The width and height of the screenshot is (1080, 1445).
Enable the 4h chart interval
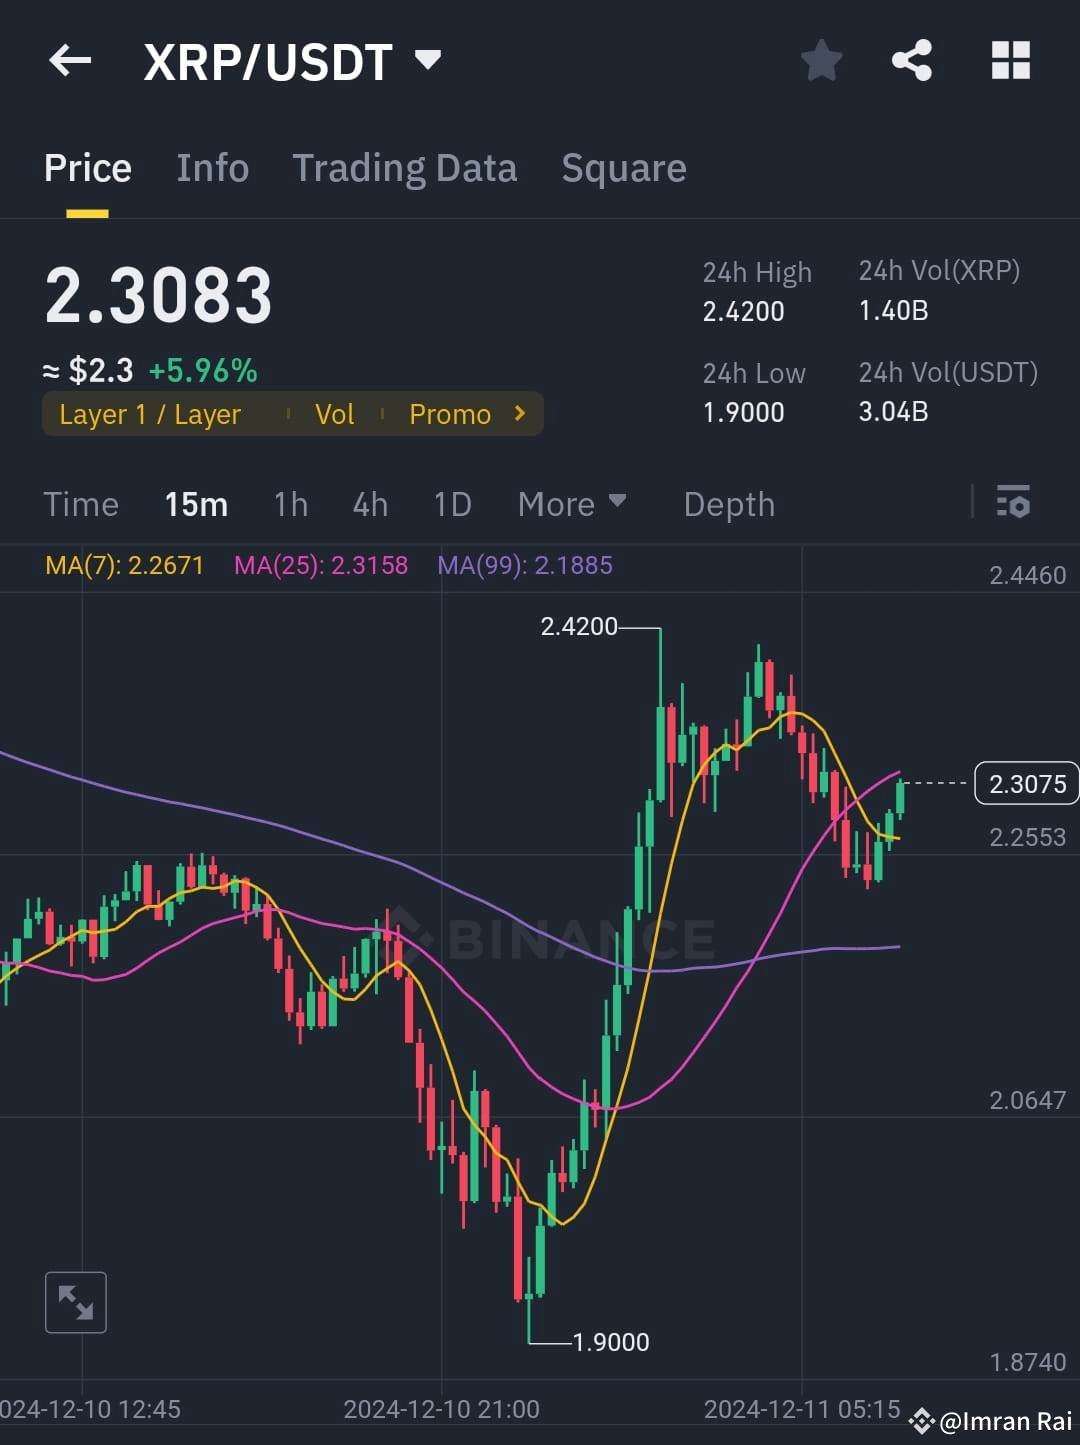click(369, 503)
